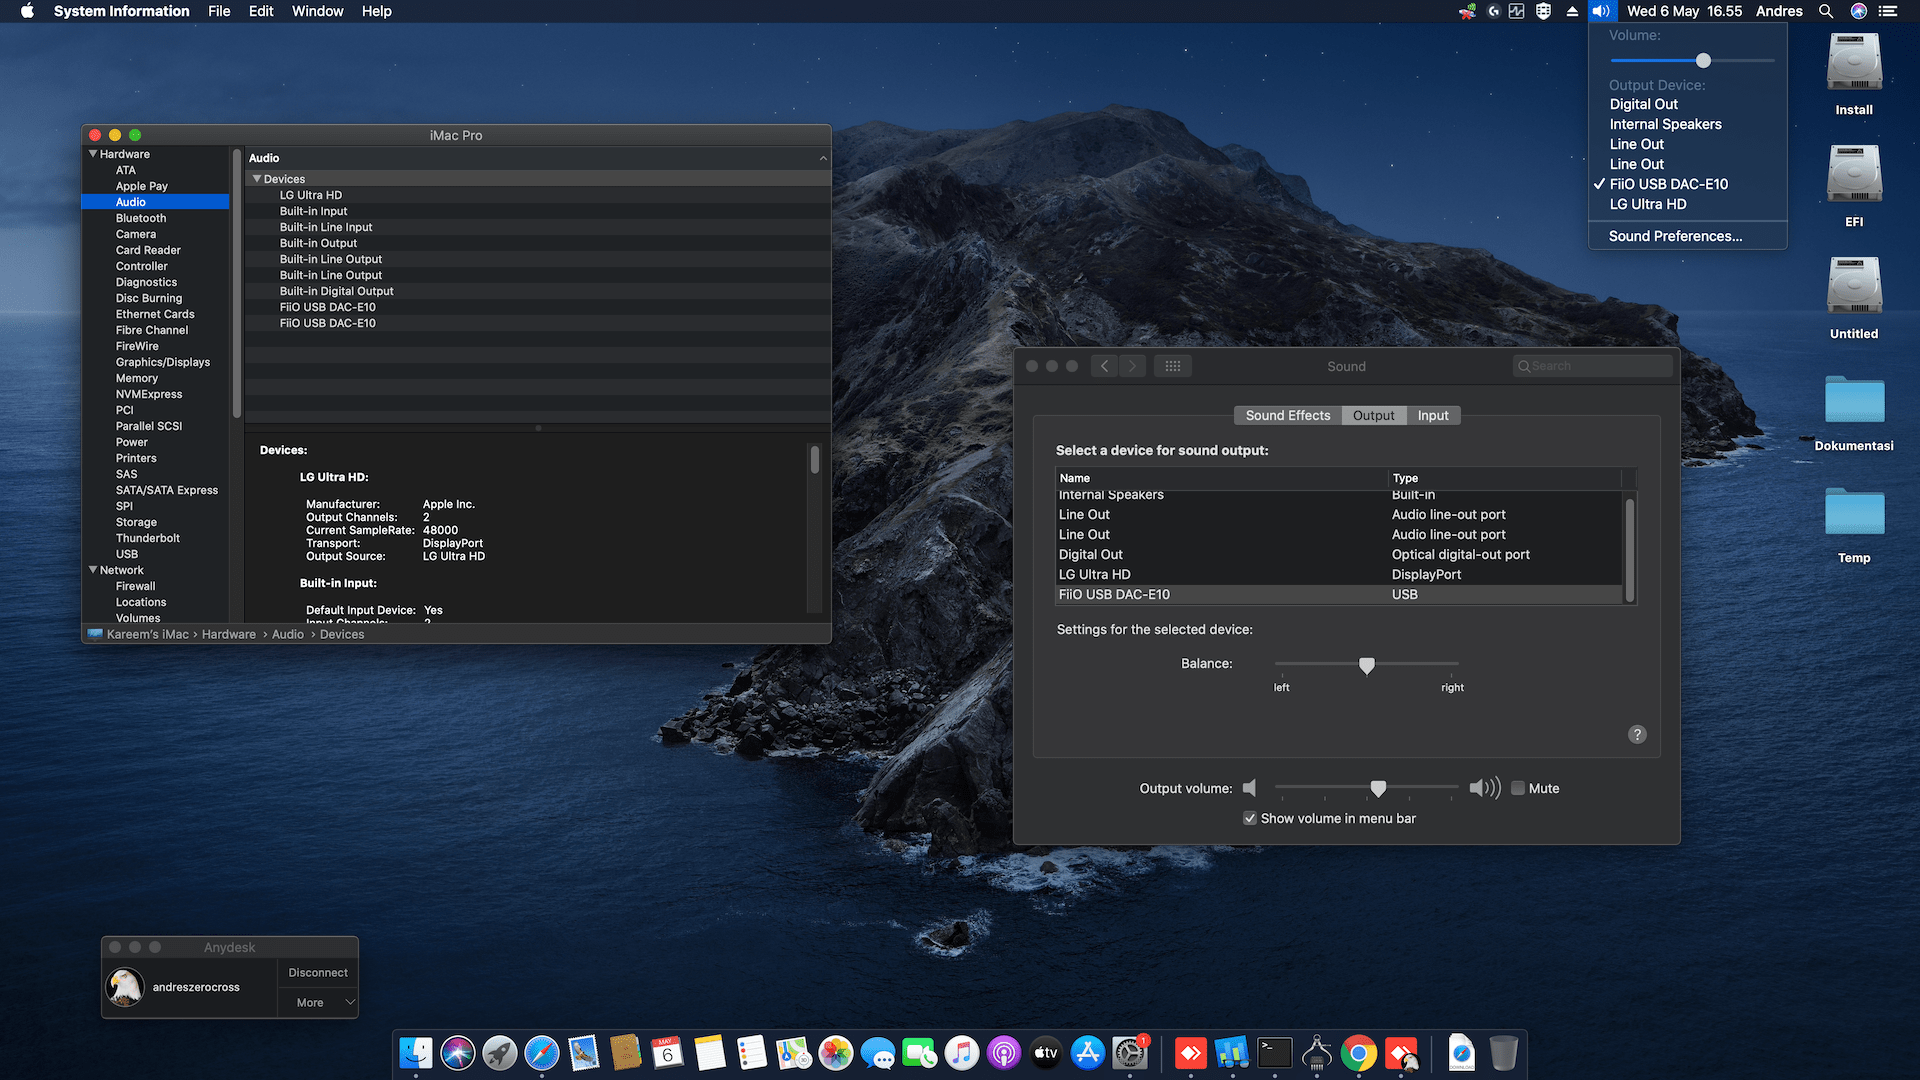Go back in the Sound preferences window
Screen dimensions: 1920x1080
tap(1104, 366)
